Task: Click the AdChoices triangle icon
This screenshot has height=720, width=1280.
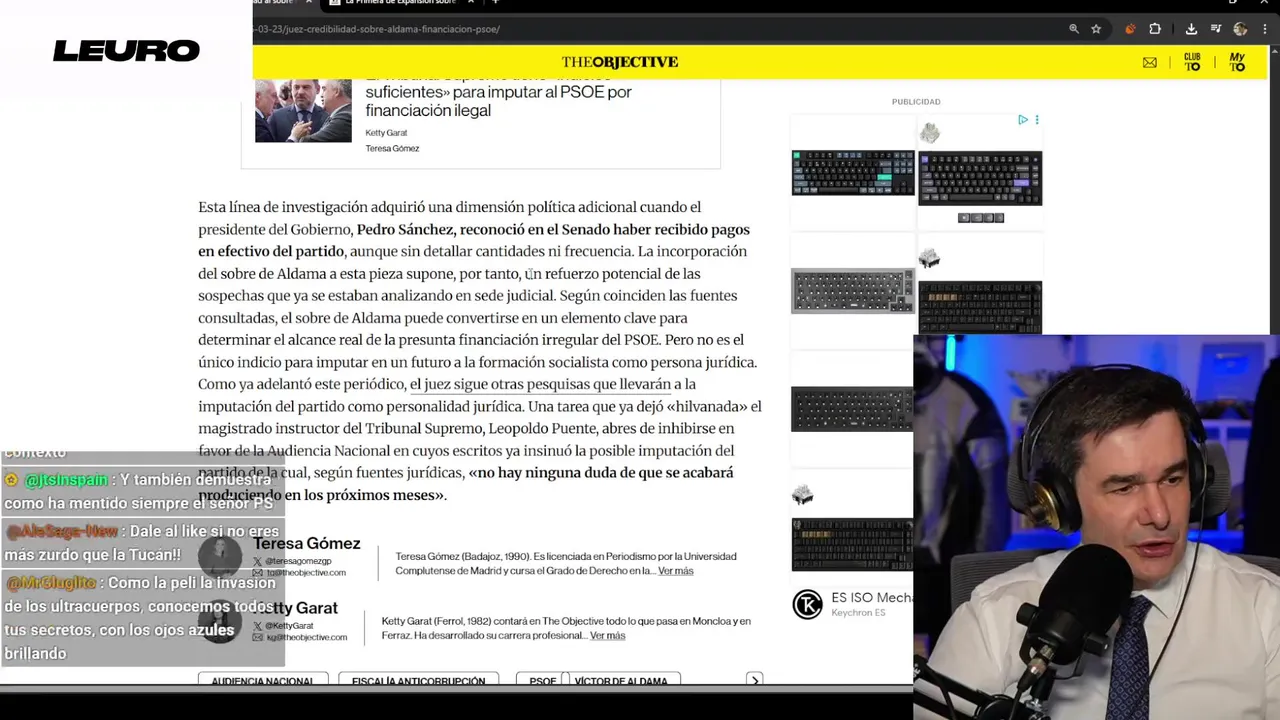Action: 1023,120
